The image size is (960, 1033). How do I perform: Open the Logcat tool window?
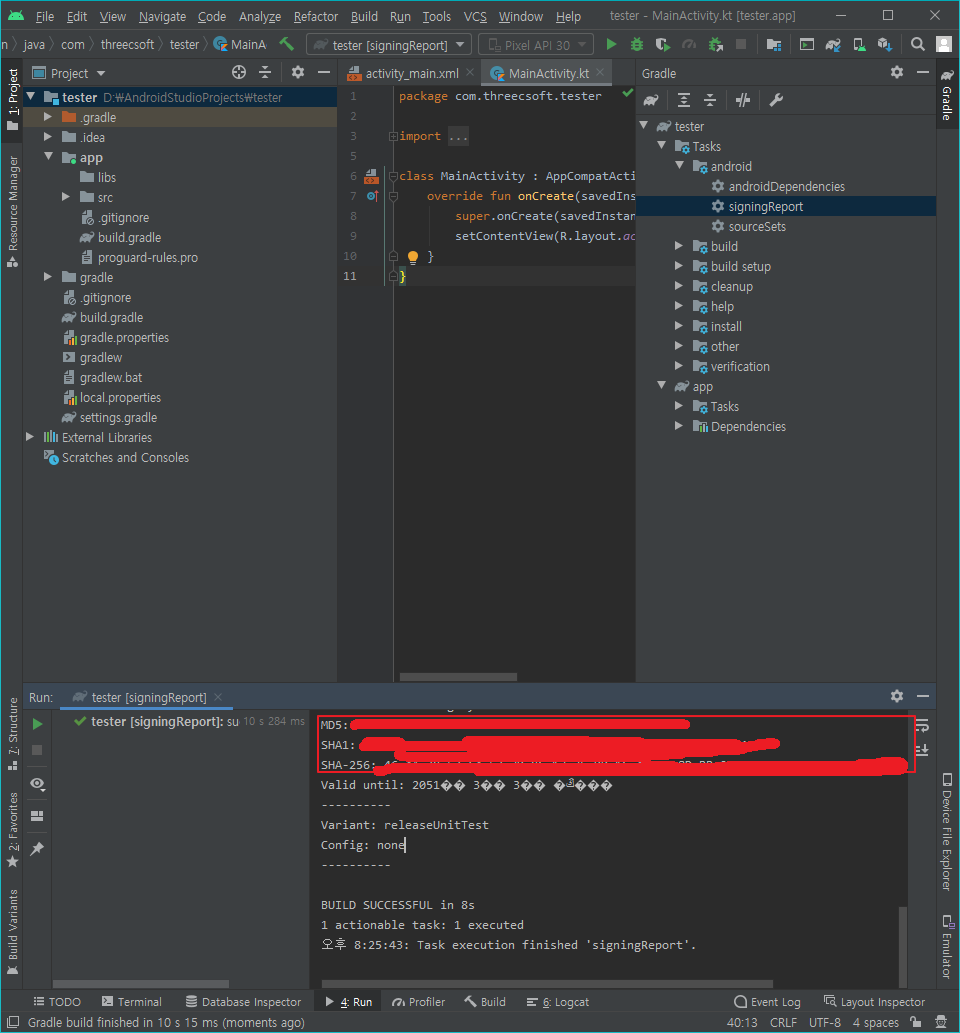click(558, 1001)
